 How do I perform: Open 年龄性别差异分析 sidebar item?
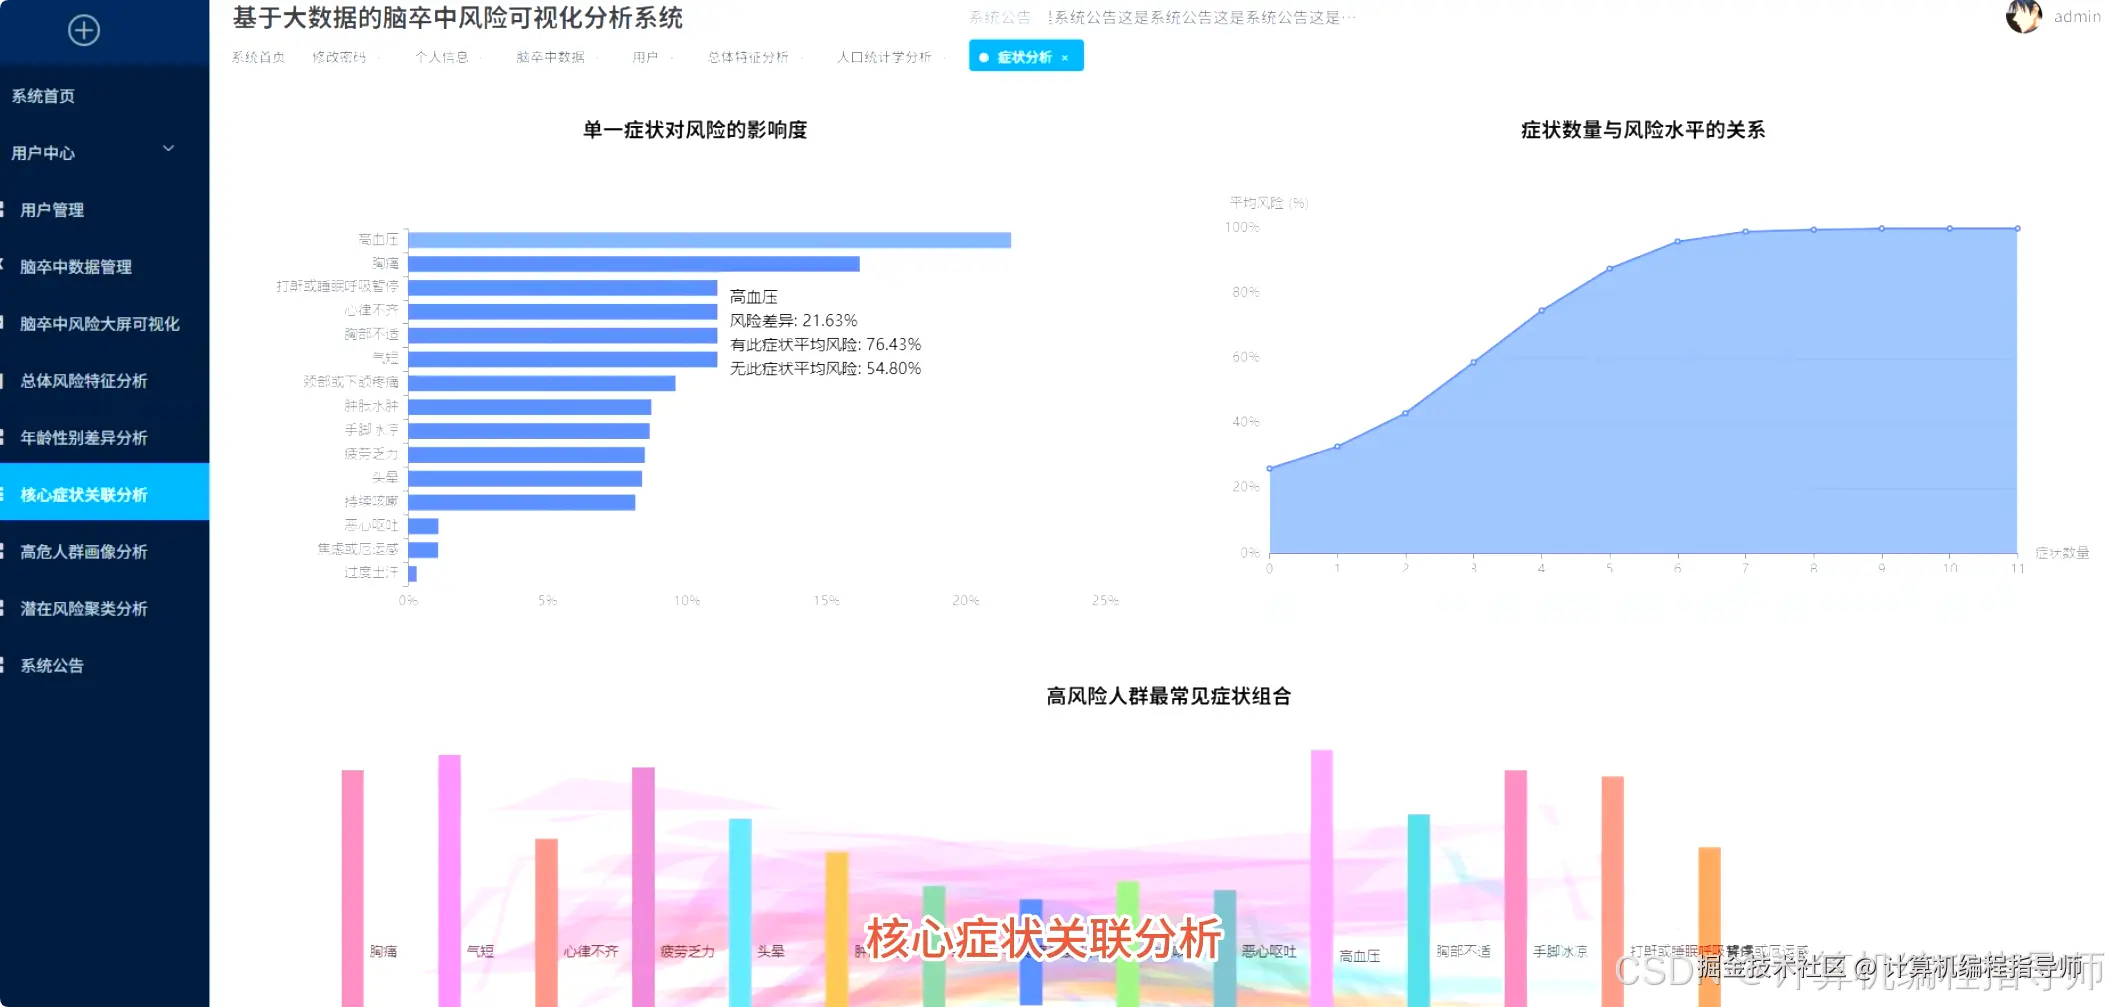[84, 438]
